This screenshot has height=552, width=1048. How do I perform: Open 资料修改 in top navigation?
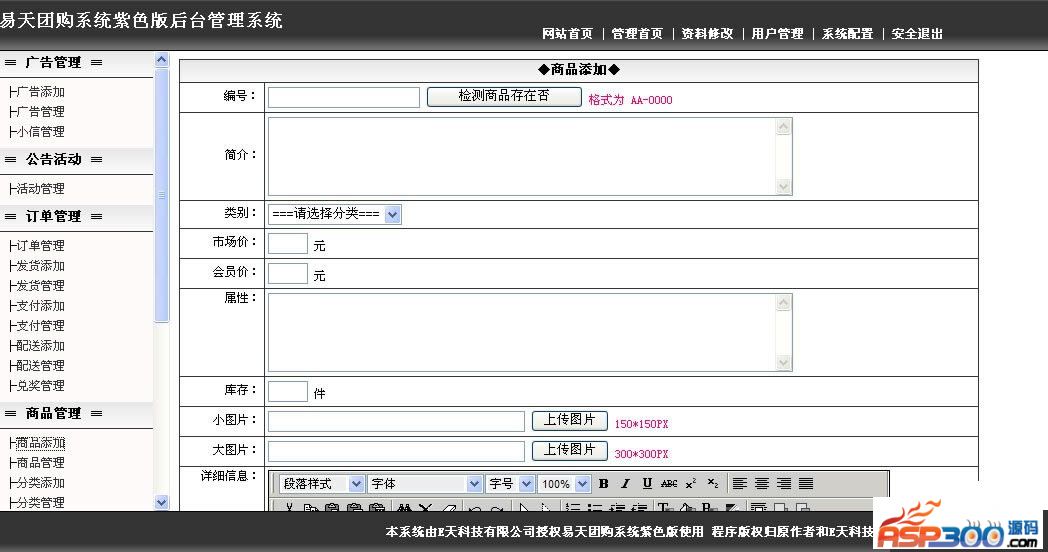(707, 33)
